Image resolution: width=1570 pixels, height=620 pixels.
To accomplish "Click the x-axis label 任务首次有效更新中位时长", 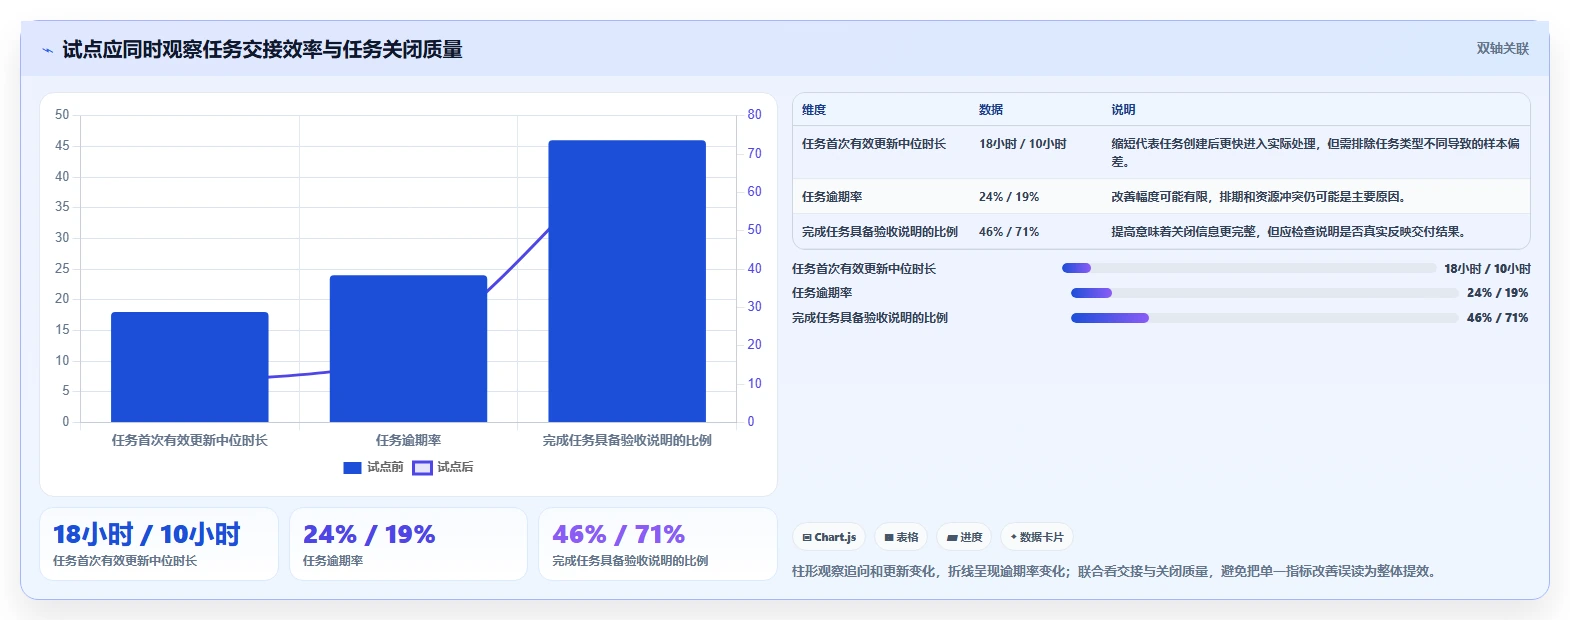I will tap(190, 440).
